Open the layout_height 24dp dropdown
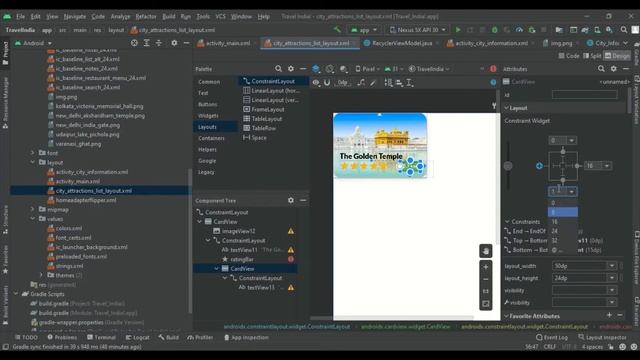Viewport: 640px width, 360px height. [x=611, y=278]
